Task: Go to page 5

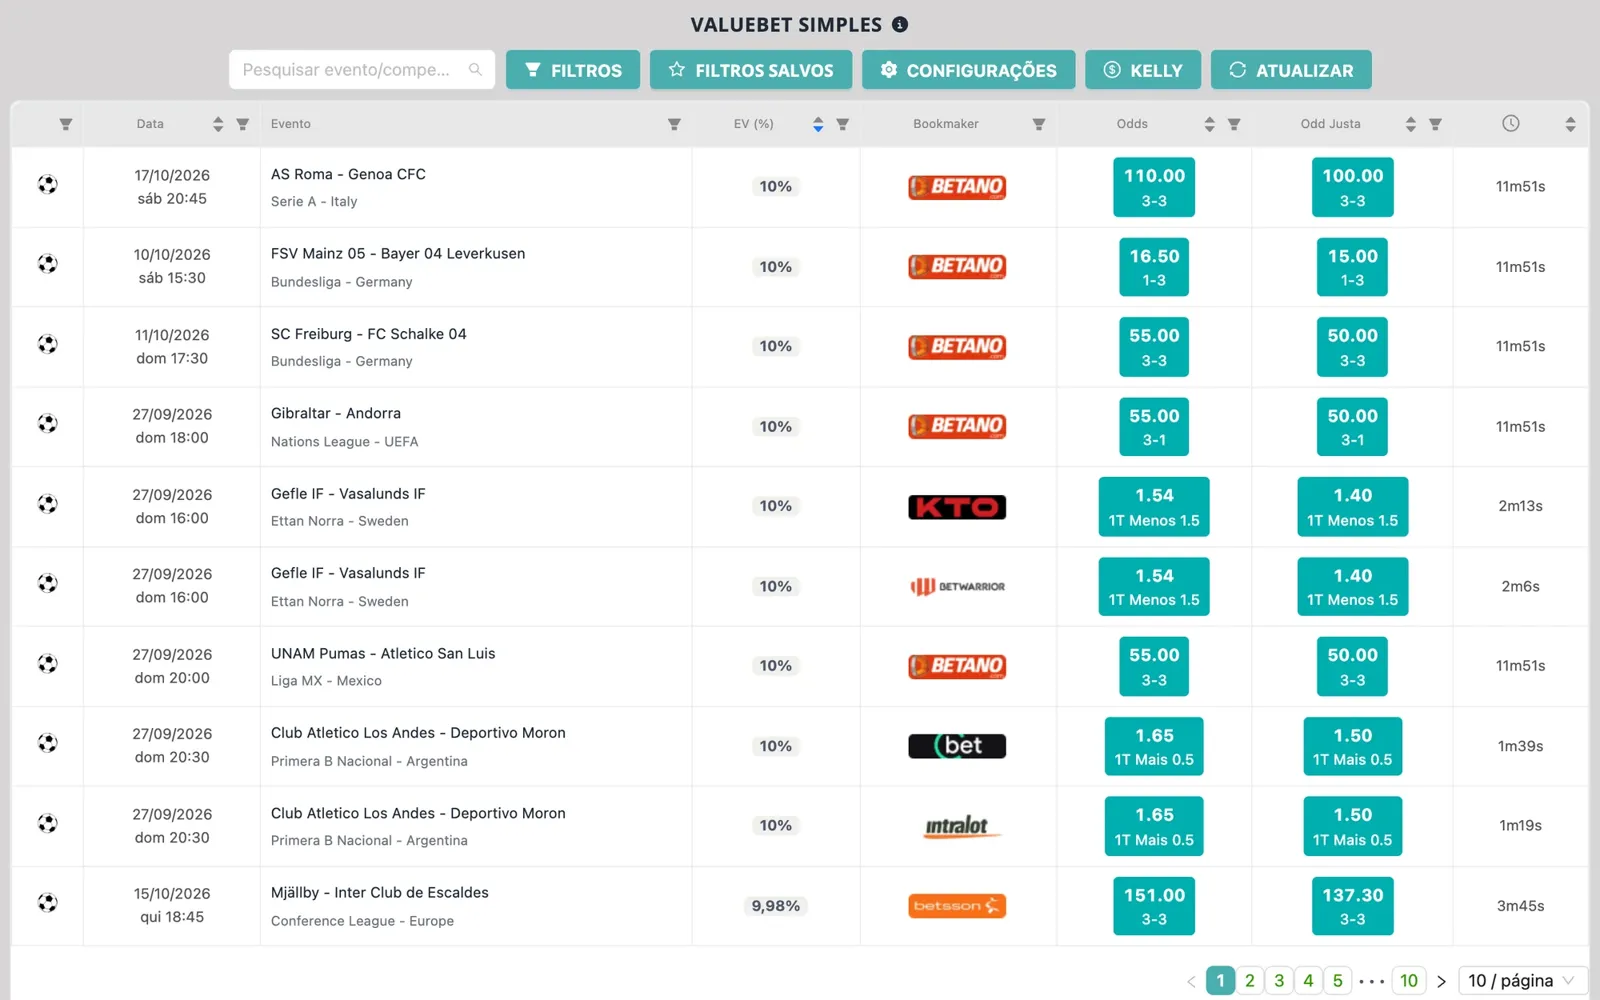Action: click(1338, 981)
